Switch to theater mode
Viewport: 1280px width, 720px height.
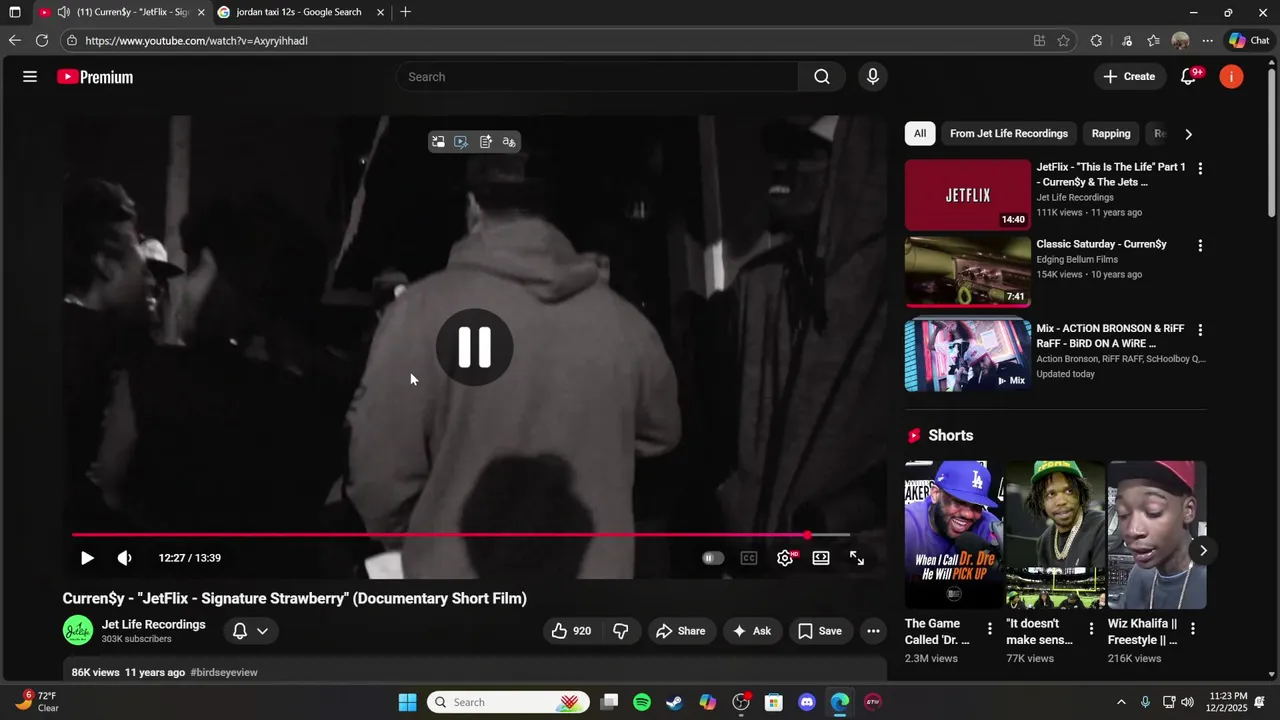point(821,558)
